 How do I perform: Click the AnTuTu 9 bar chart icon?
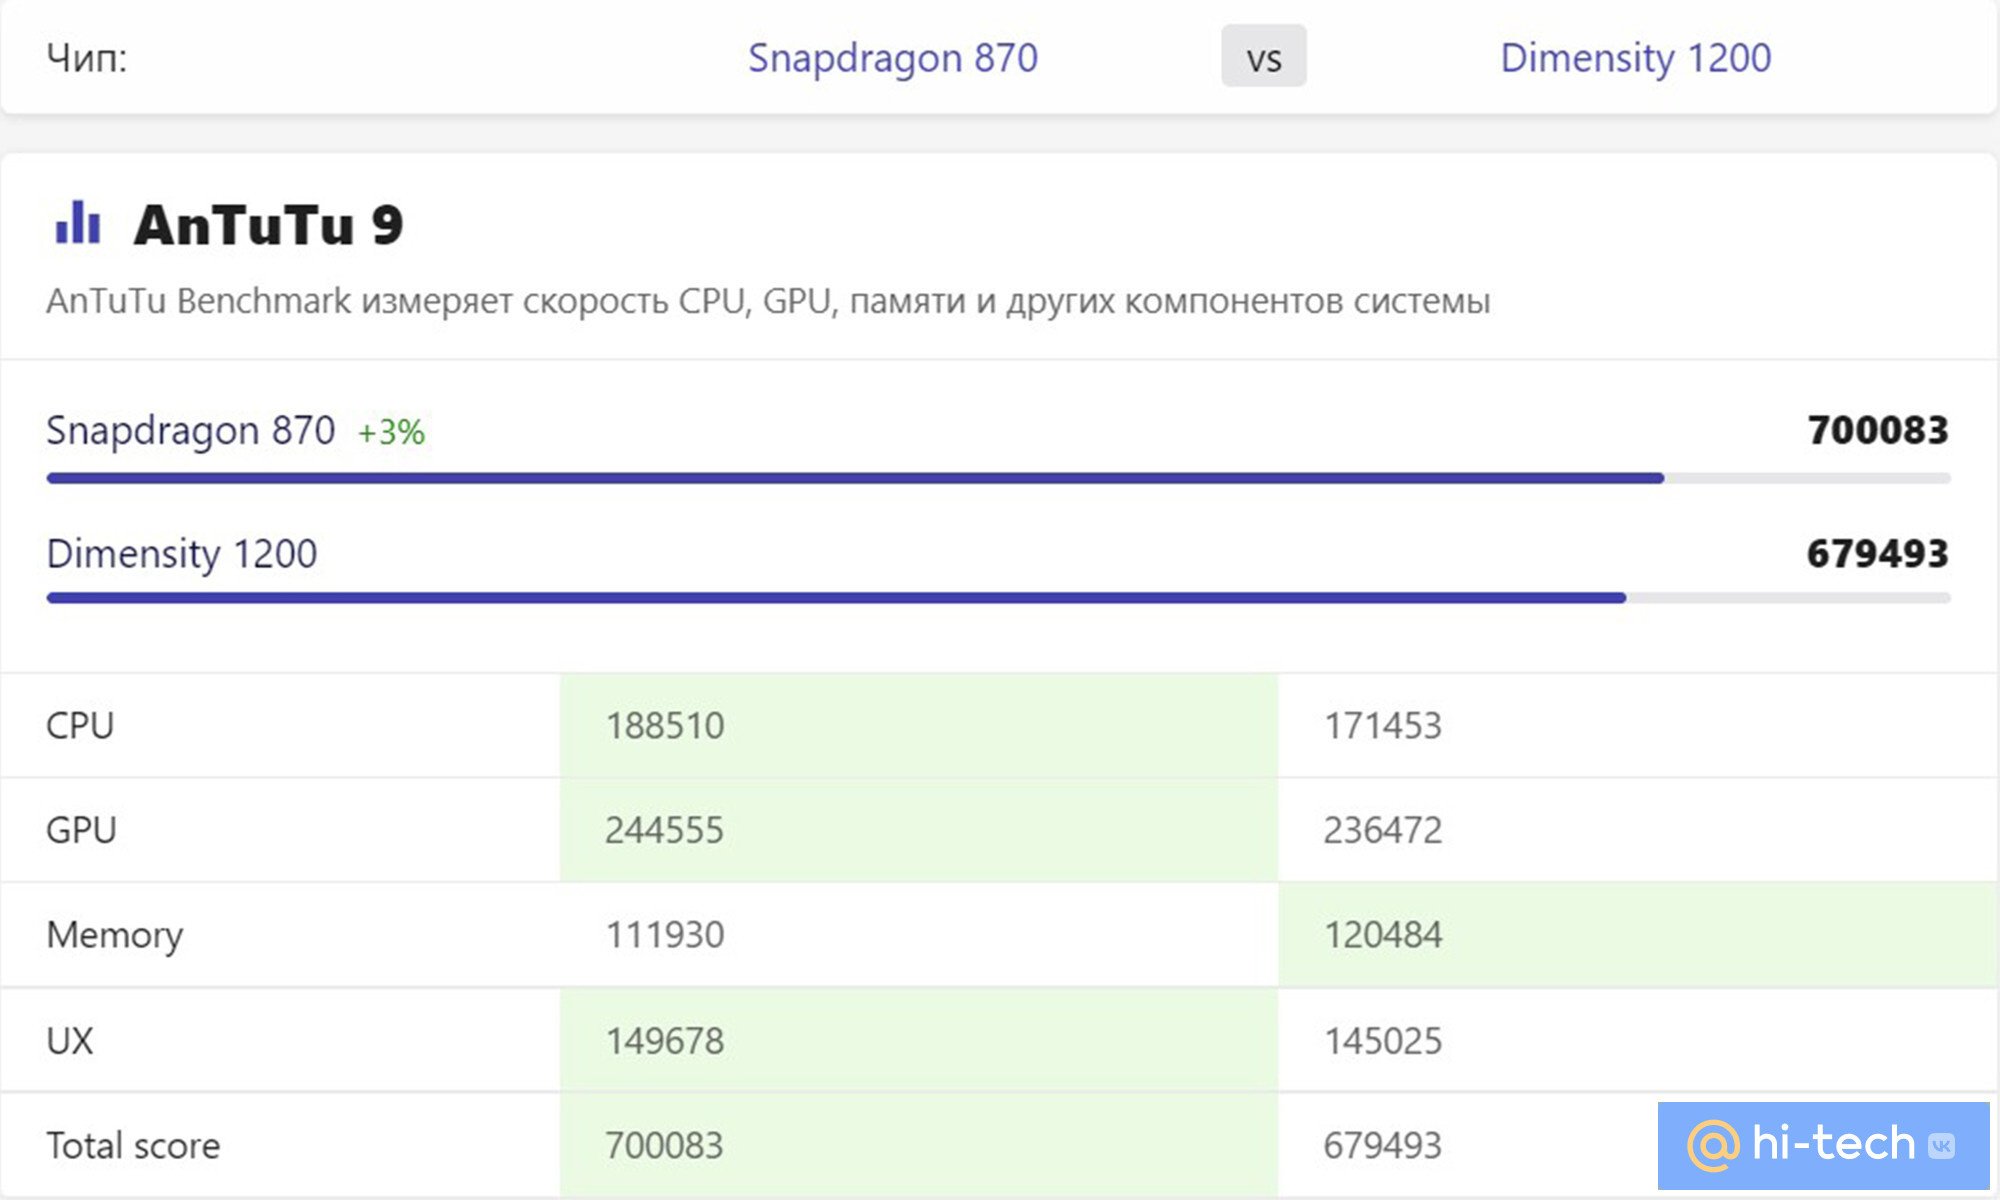tap(78, 221)
